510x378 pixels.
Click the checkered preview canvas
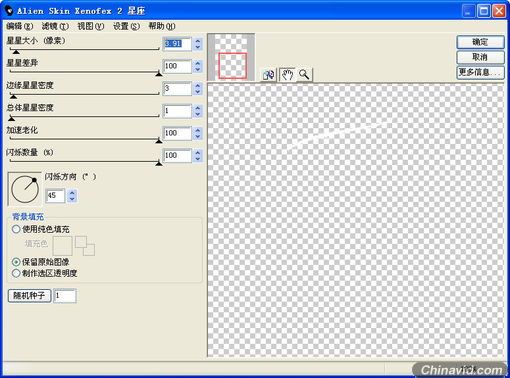click(x=355, y=220)
